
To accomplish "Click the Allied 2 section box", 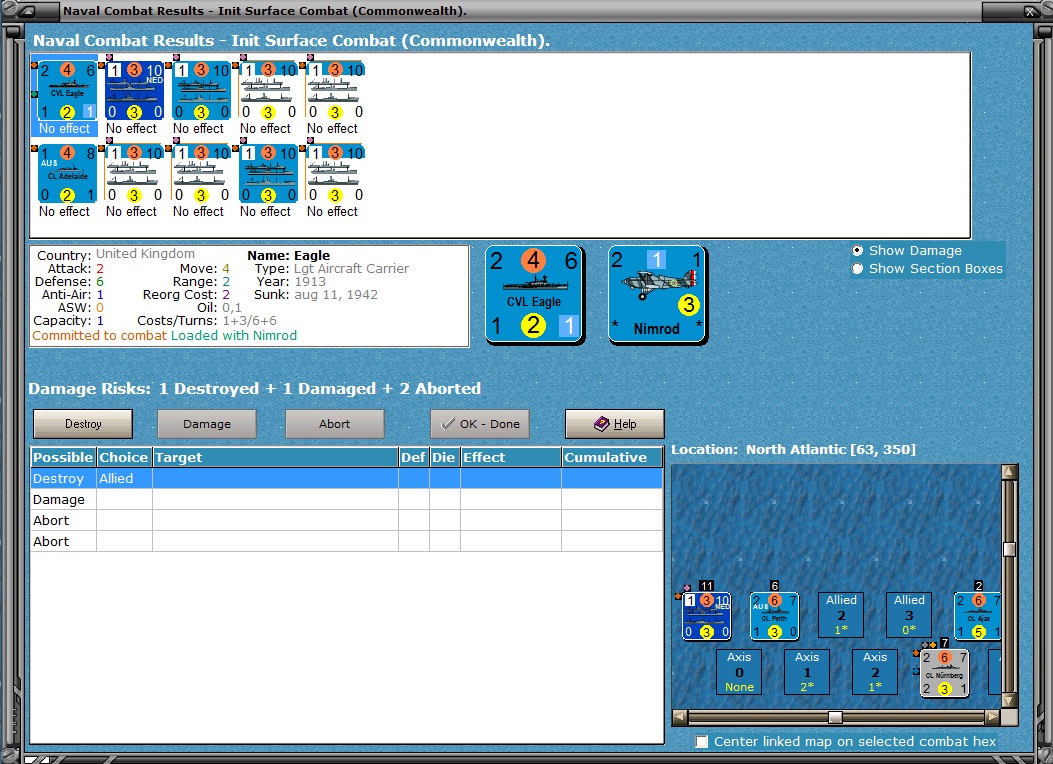I will tap(841, 614).
